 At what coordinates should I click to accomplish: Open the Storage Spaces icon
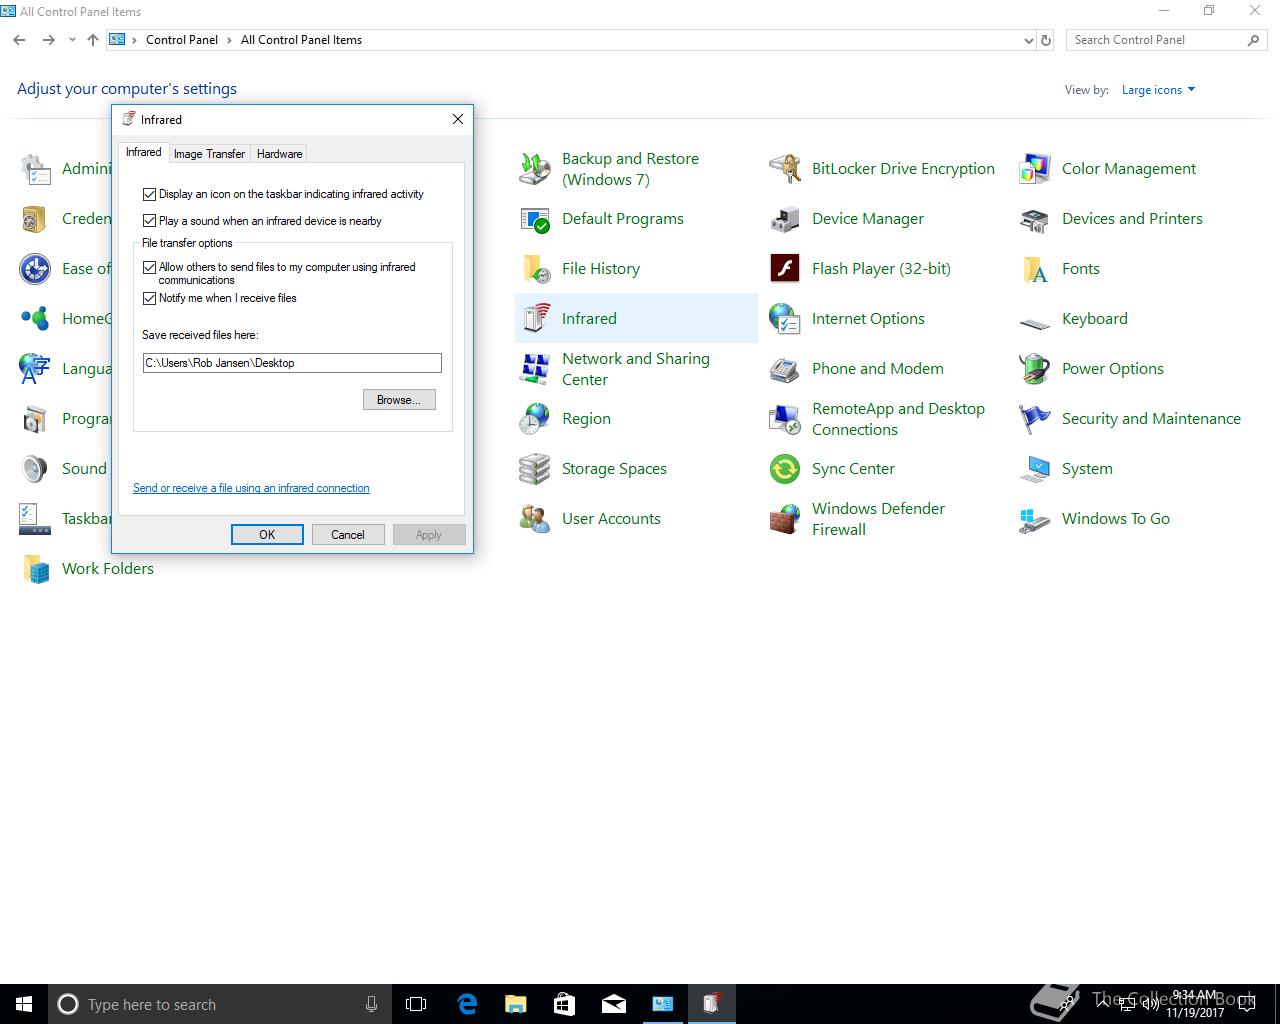click(x=535, y=469)
